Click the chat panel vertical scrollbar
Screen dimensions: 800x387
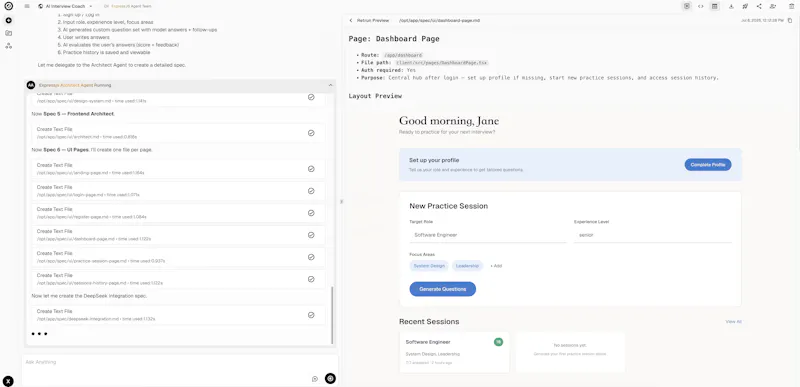(332, 315)
